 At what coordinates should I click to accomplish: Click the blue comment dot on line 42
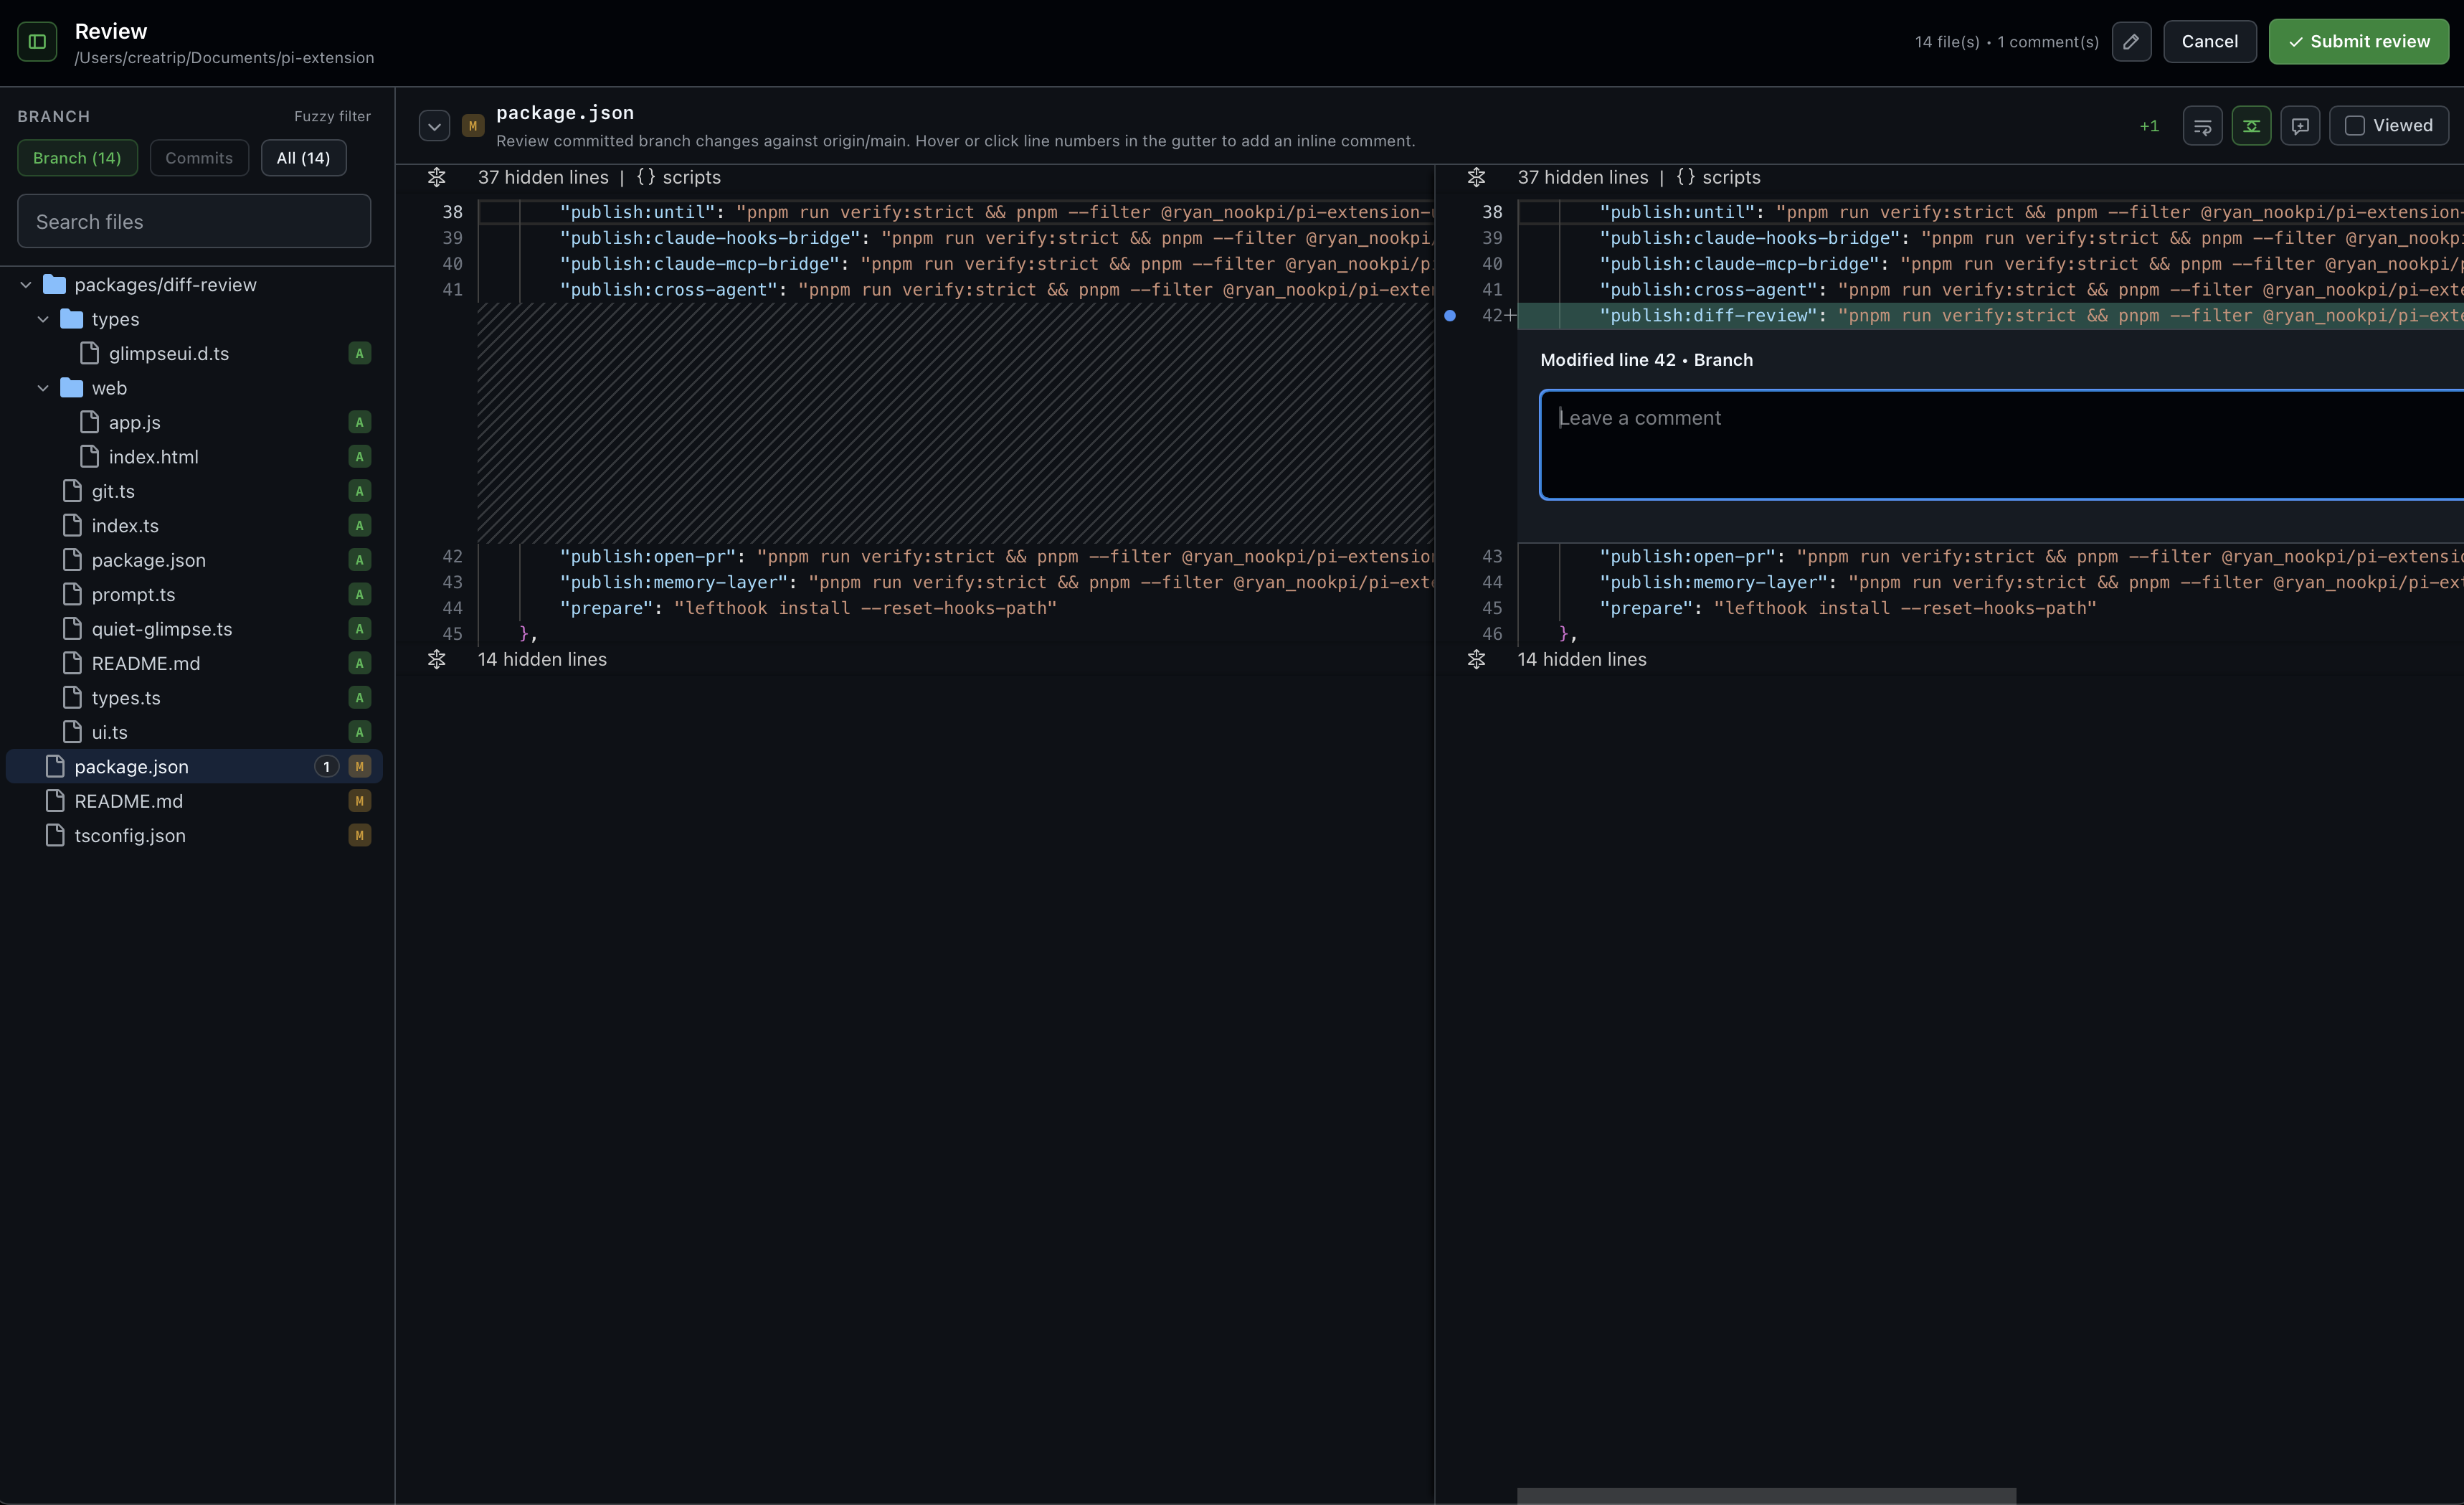(1450, 316)
